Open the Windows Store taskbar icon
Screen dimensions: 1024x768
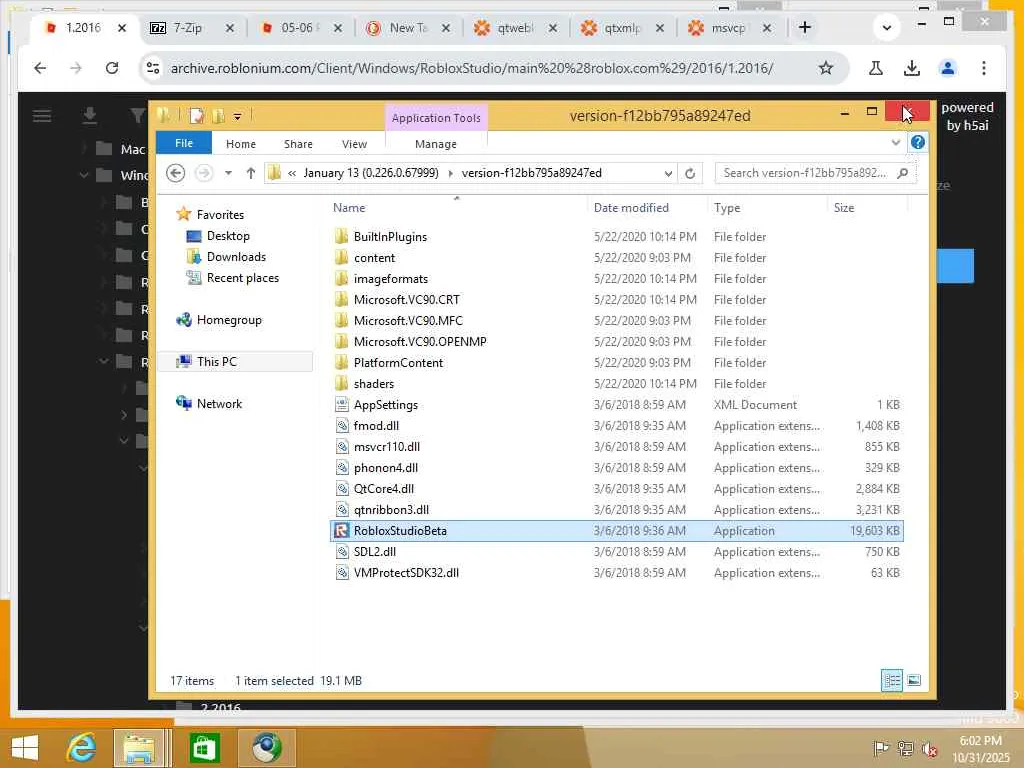tap(204, 747)
